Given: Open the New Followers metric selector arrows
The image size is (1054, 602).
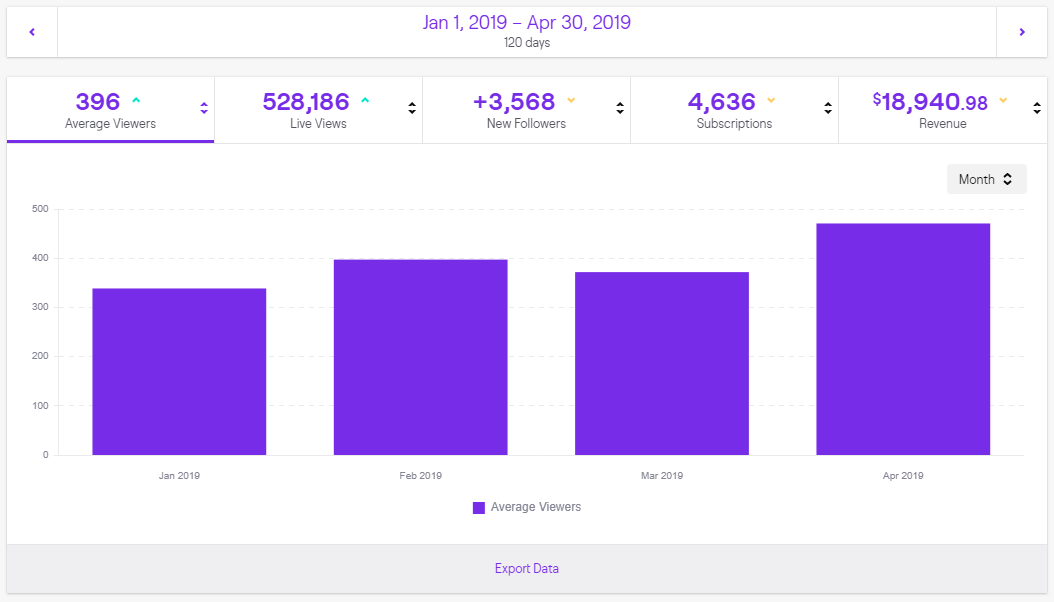Looking at the screenshot, I should pos(620,109).
